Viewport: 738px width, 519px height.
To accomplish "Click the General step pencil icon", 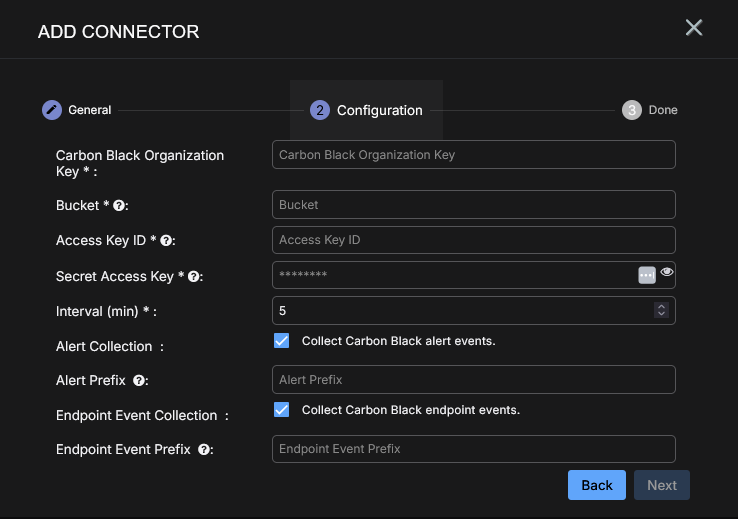I will click(52, 110).
